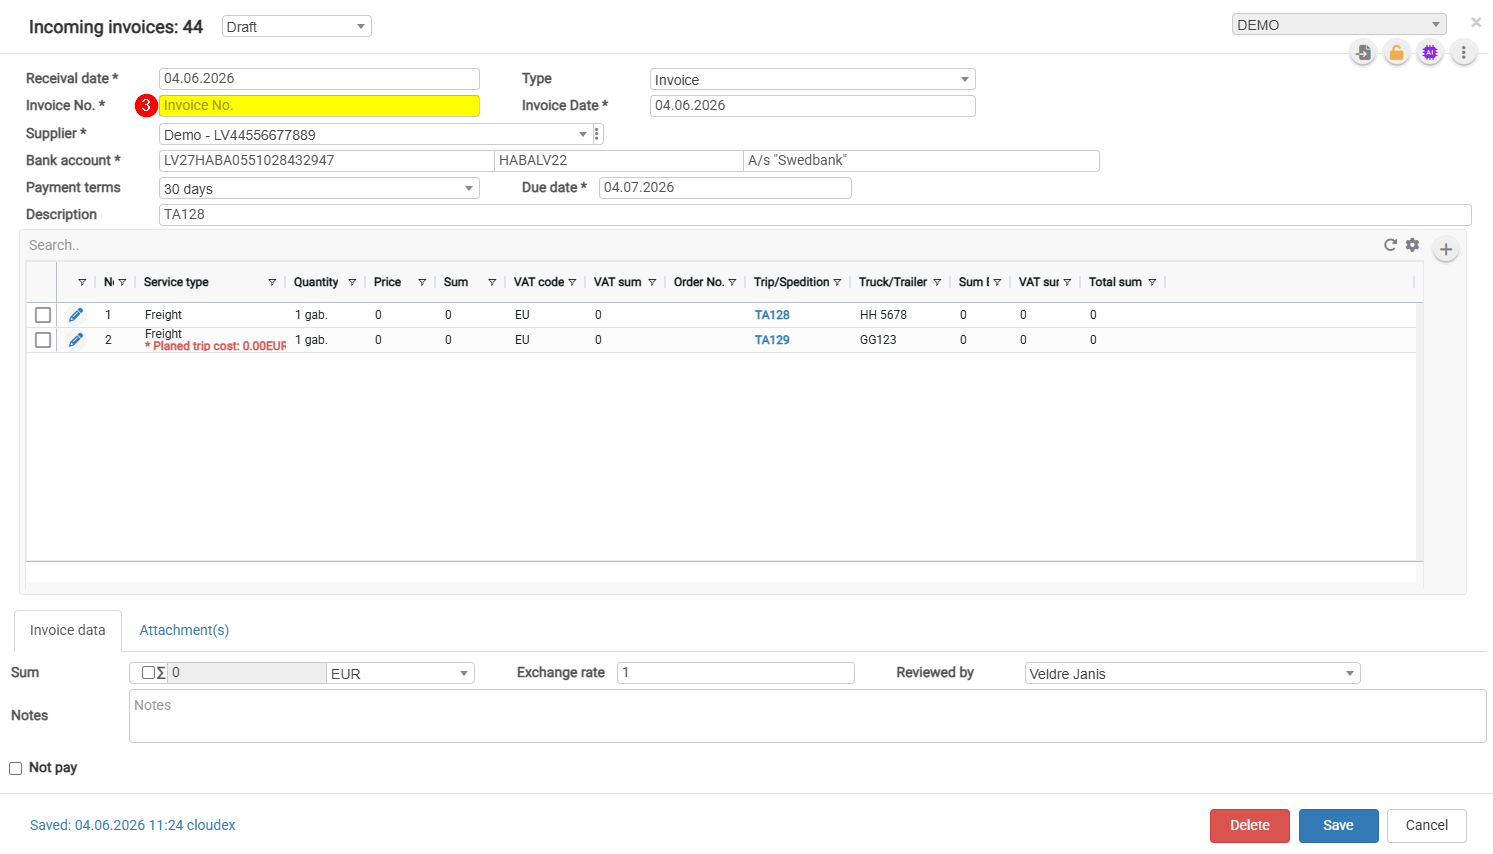Image resolution: width=1493 pixels, height=854 pixels.
Task: Click the Exchange rate field
Action: 736,672
